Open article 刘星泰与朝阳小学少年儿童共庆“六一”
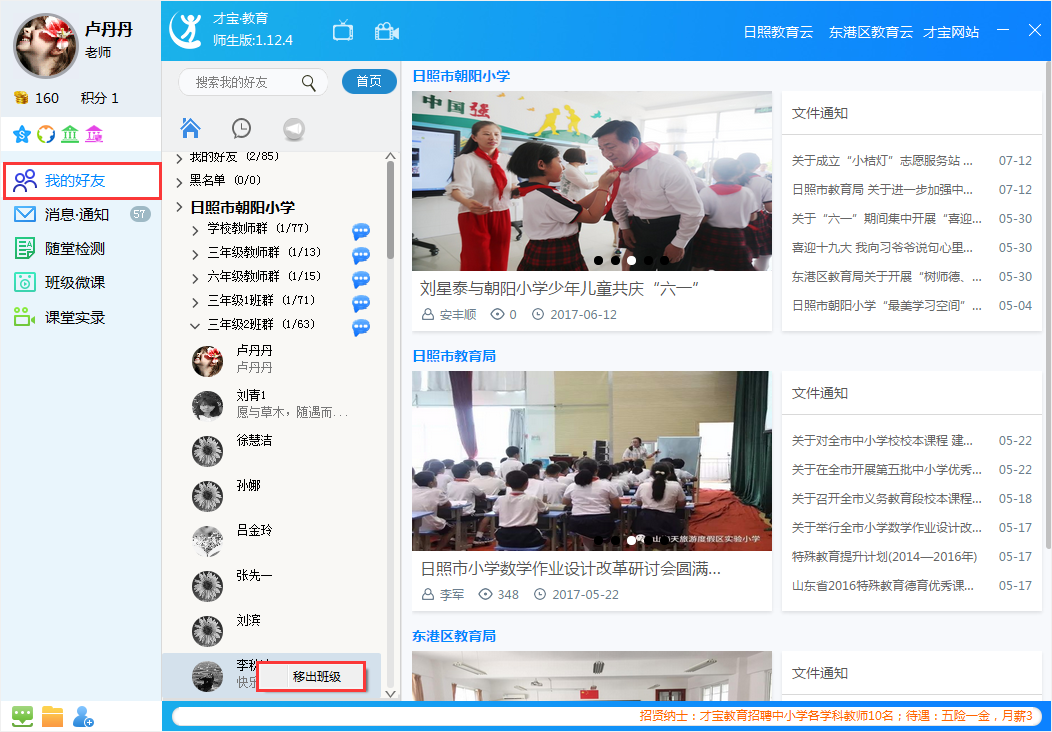The width and height of the screenshot is (1052, 732). tap(560, 289)
